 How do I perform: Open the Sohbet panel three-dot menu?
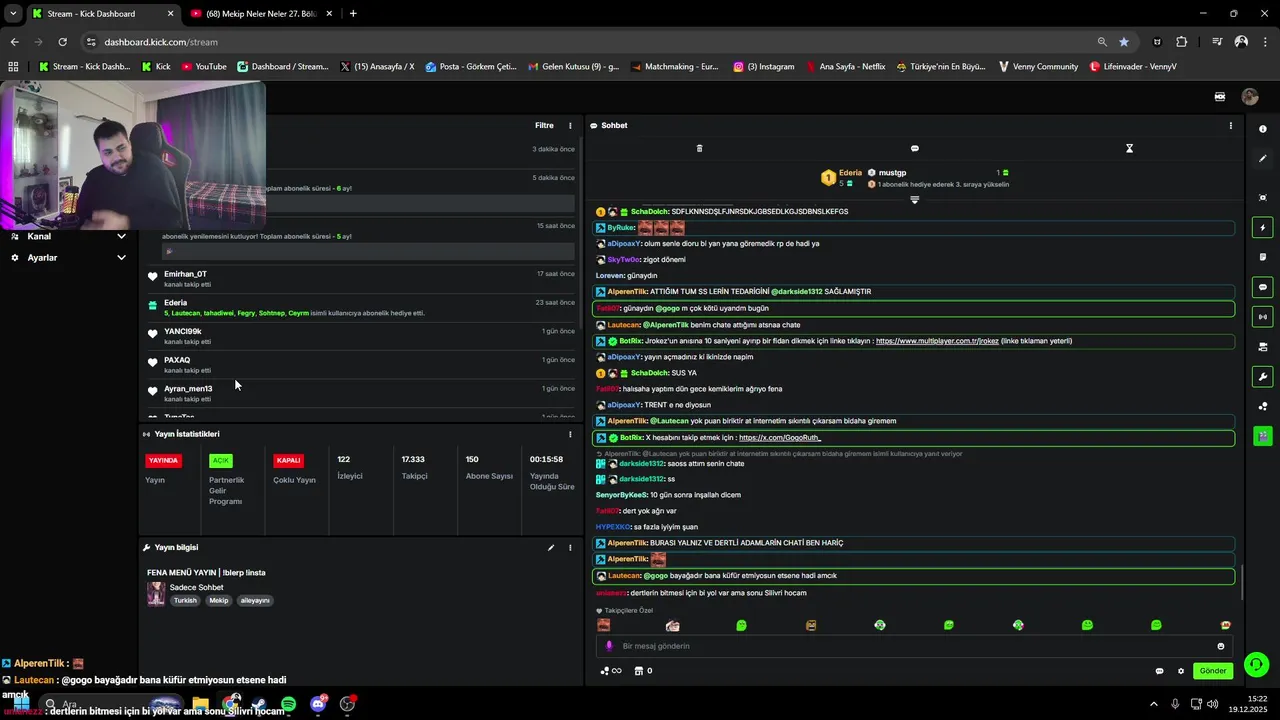click(1230, 126)
